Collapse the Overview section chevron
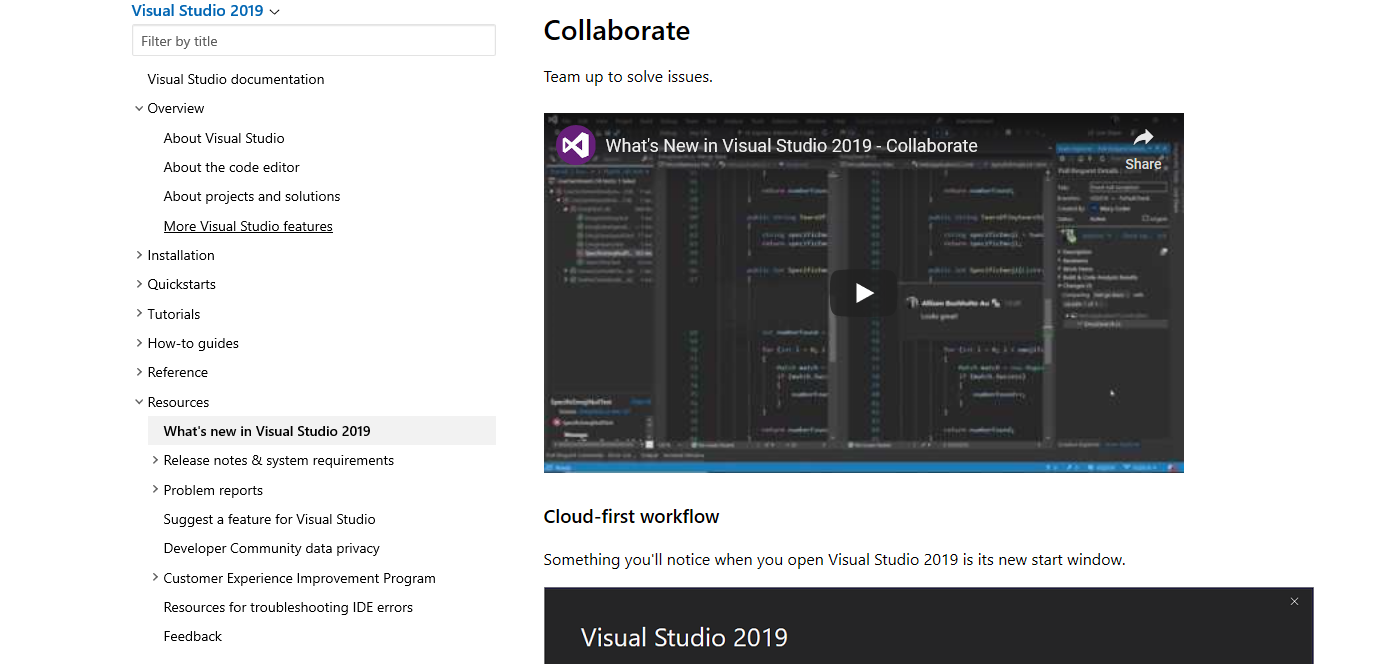The width and height of the screenshot is (1380, 664). [139, 108]
